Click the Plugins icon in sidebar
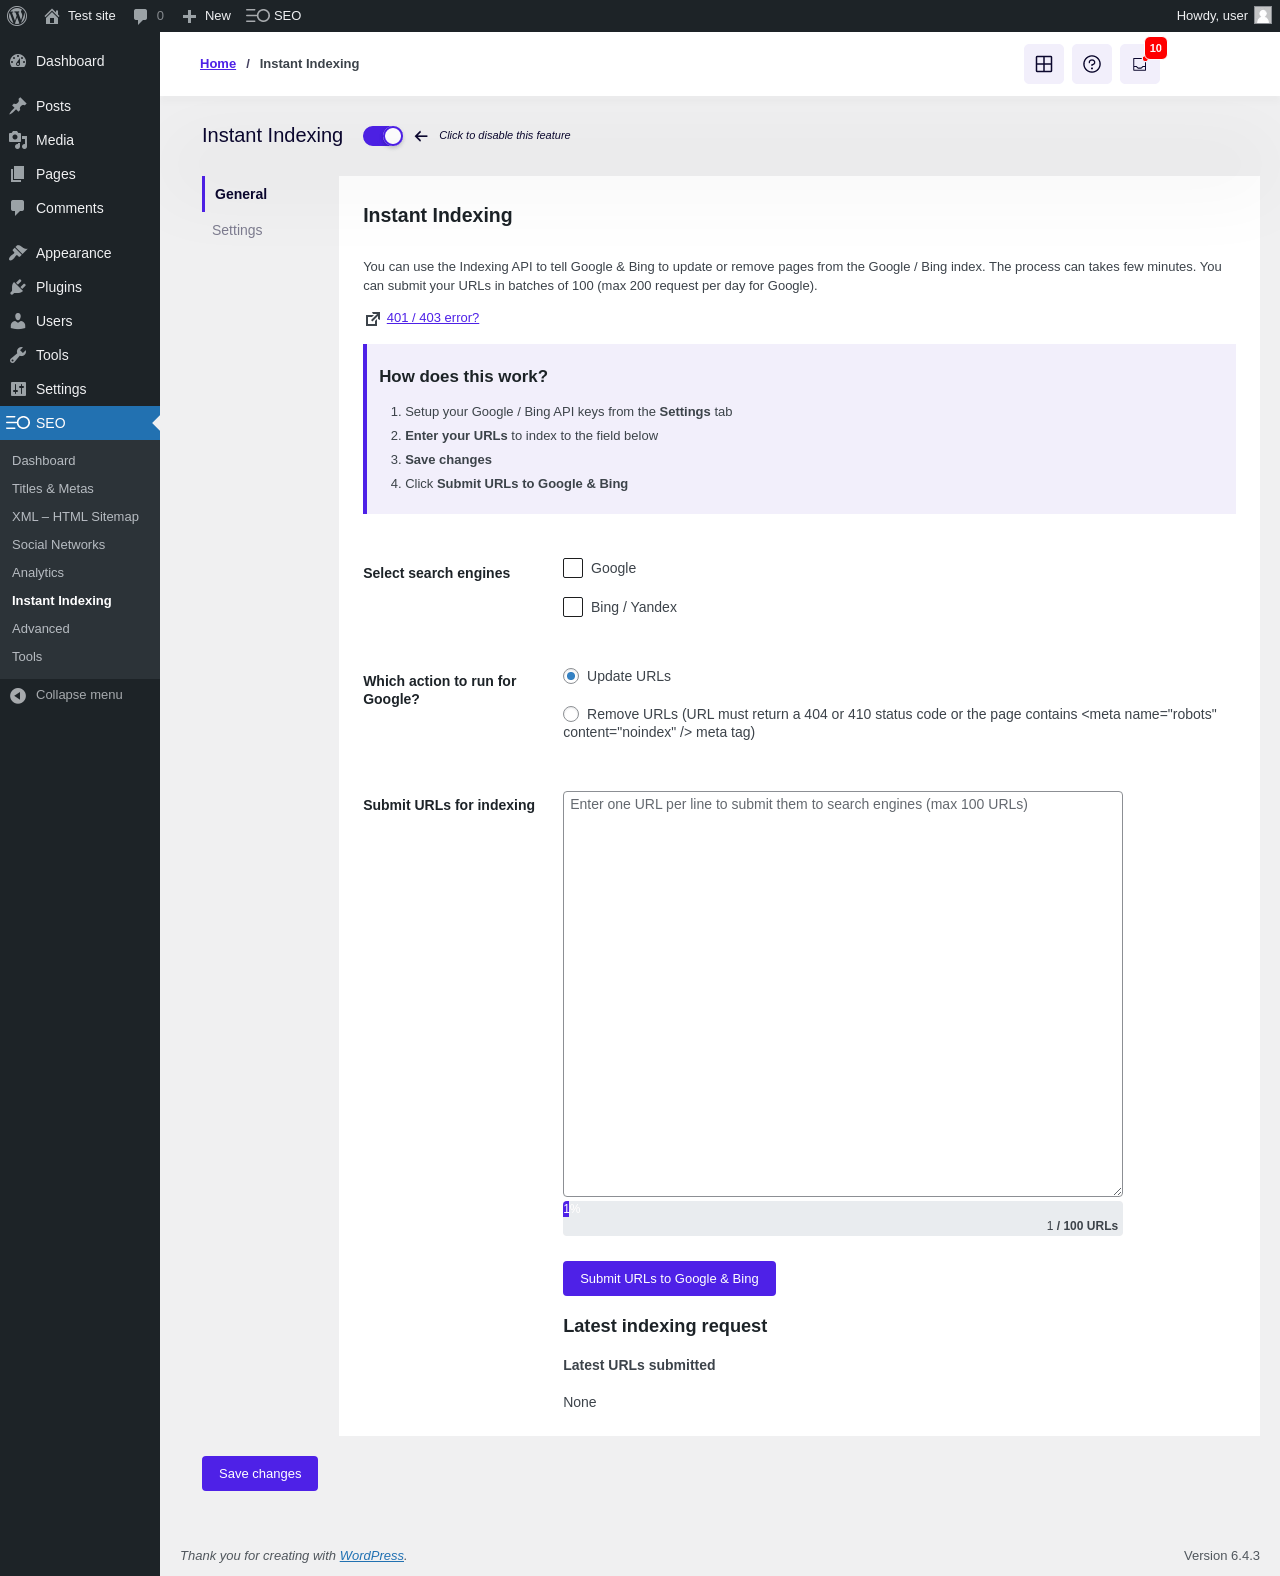 click(18, 287)
